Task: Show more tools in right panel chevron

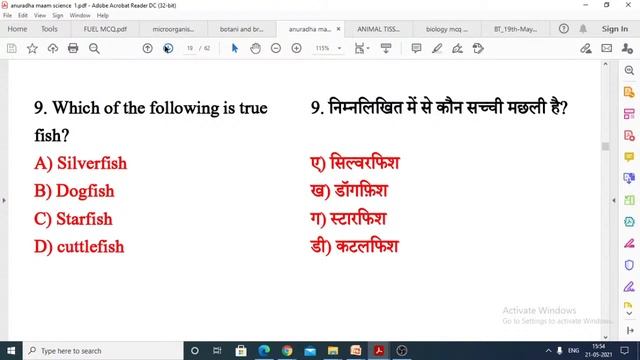Action: coord(629,313)
